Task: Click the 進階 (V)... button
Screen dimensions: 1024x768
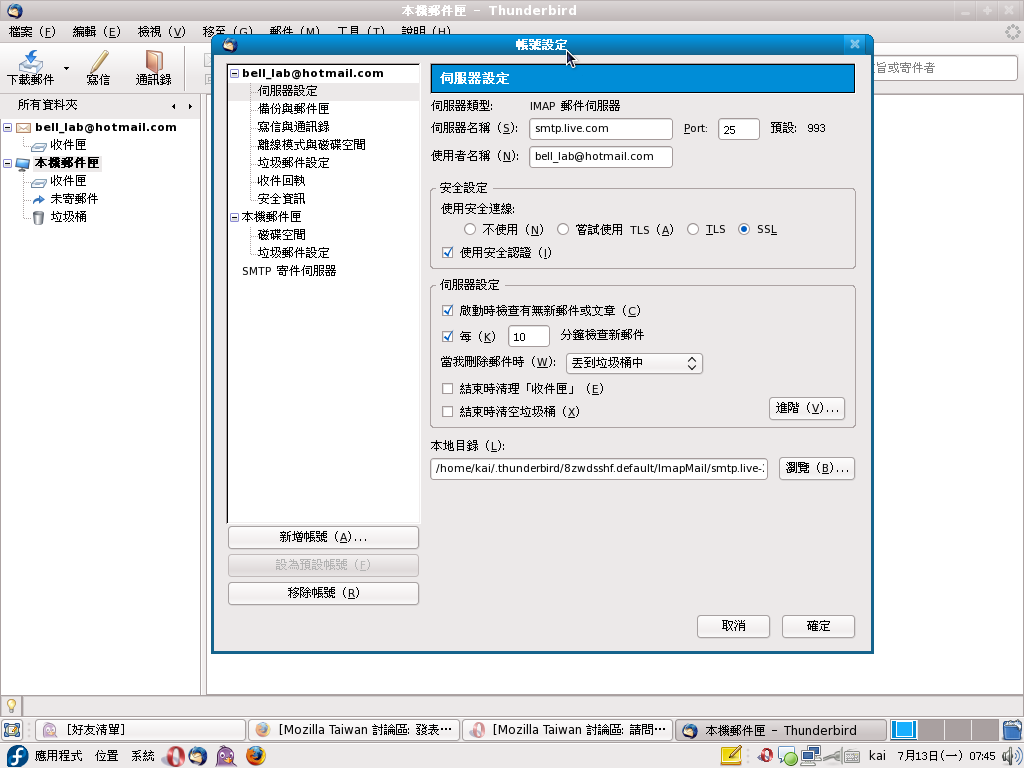Action: 807,408
